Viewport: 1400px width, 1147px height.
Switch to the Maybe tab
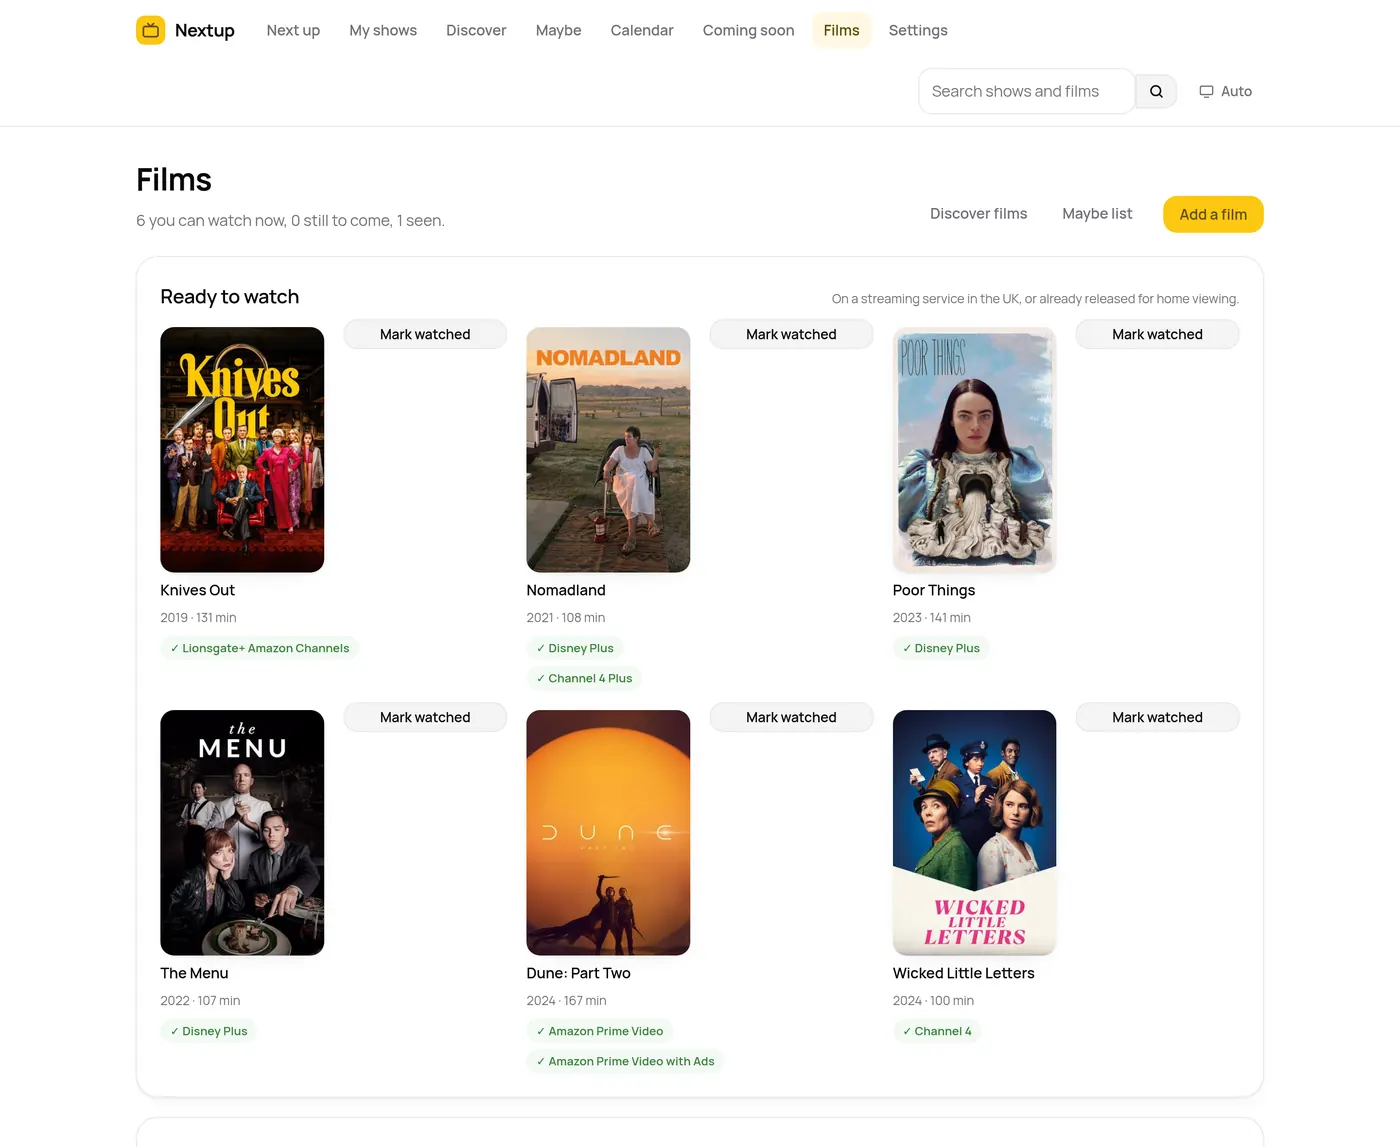point(558,30)
